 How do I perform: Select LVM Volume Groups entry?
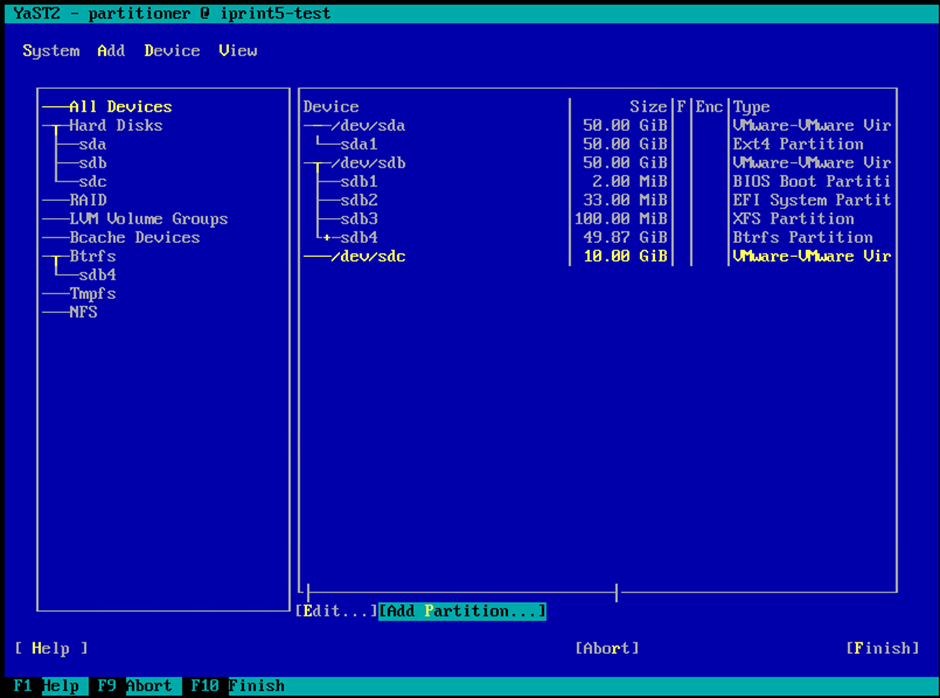pos(148,219)
